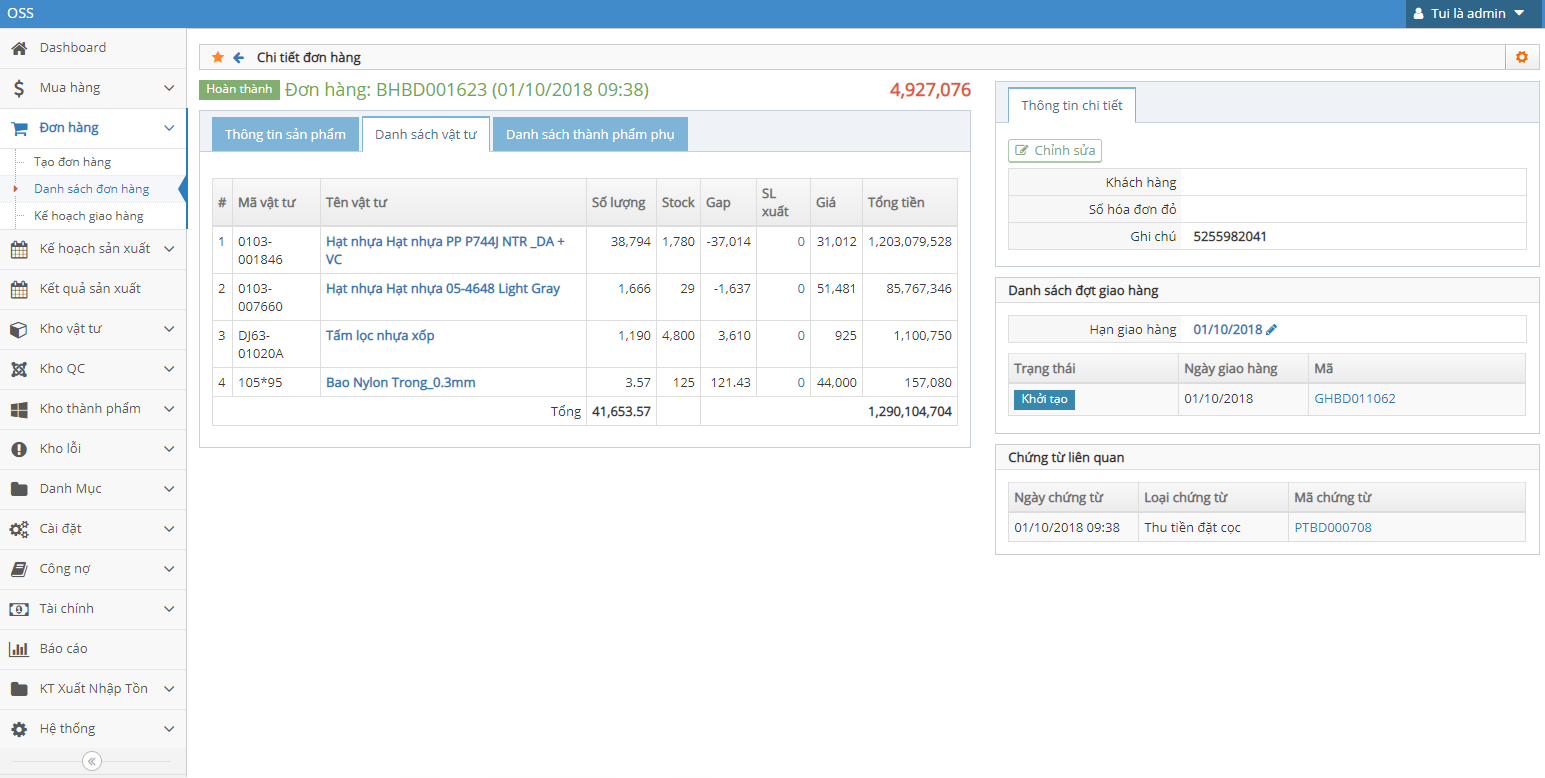Click Thu tiền đặt cọc document type
This screenshot has width=1545, height=778.
pyautogui.click(x=1192, y=527)
